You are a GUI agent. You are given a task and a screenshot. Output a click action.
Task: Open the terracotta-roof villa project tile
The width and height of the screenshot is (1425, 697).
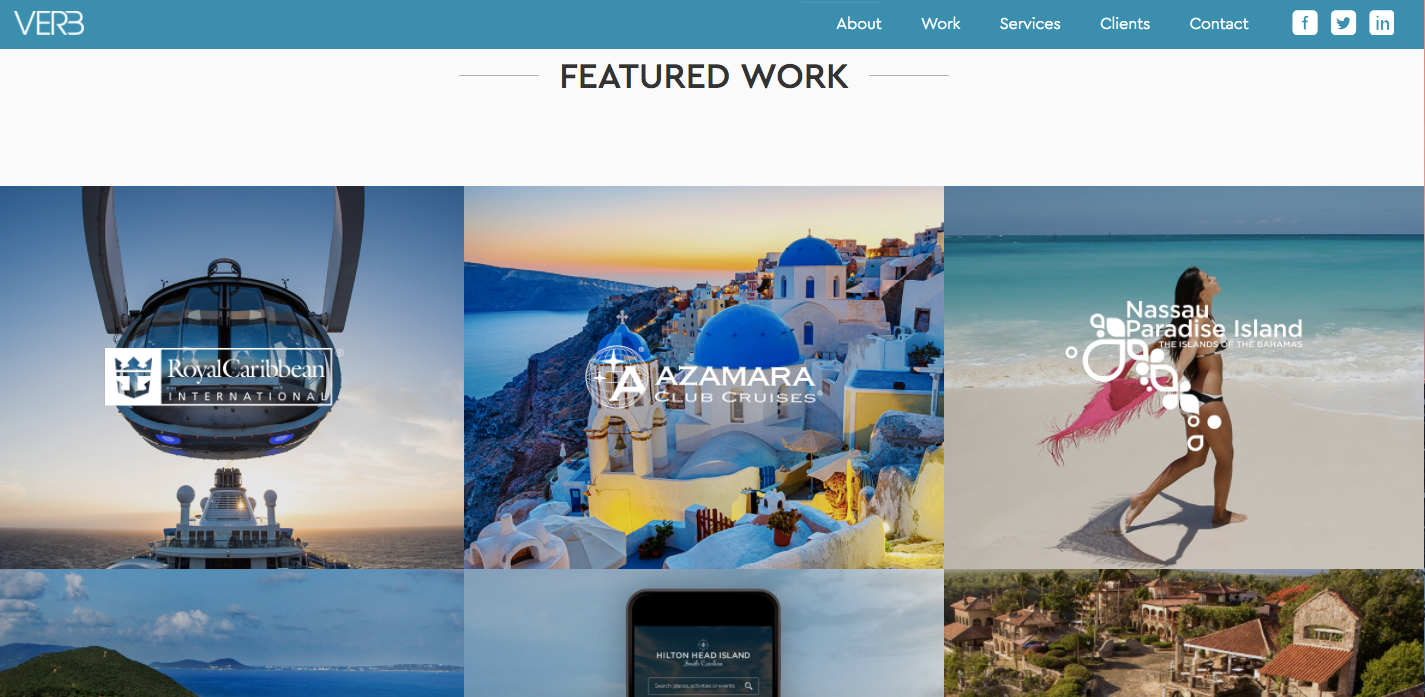click(1184, 633)
